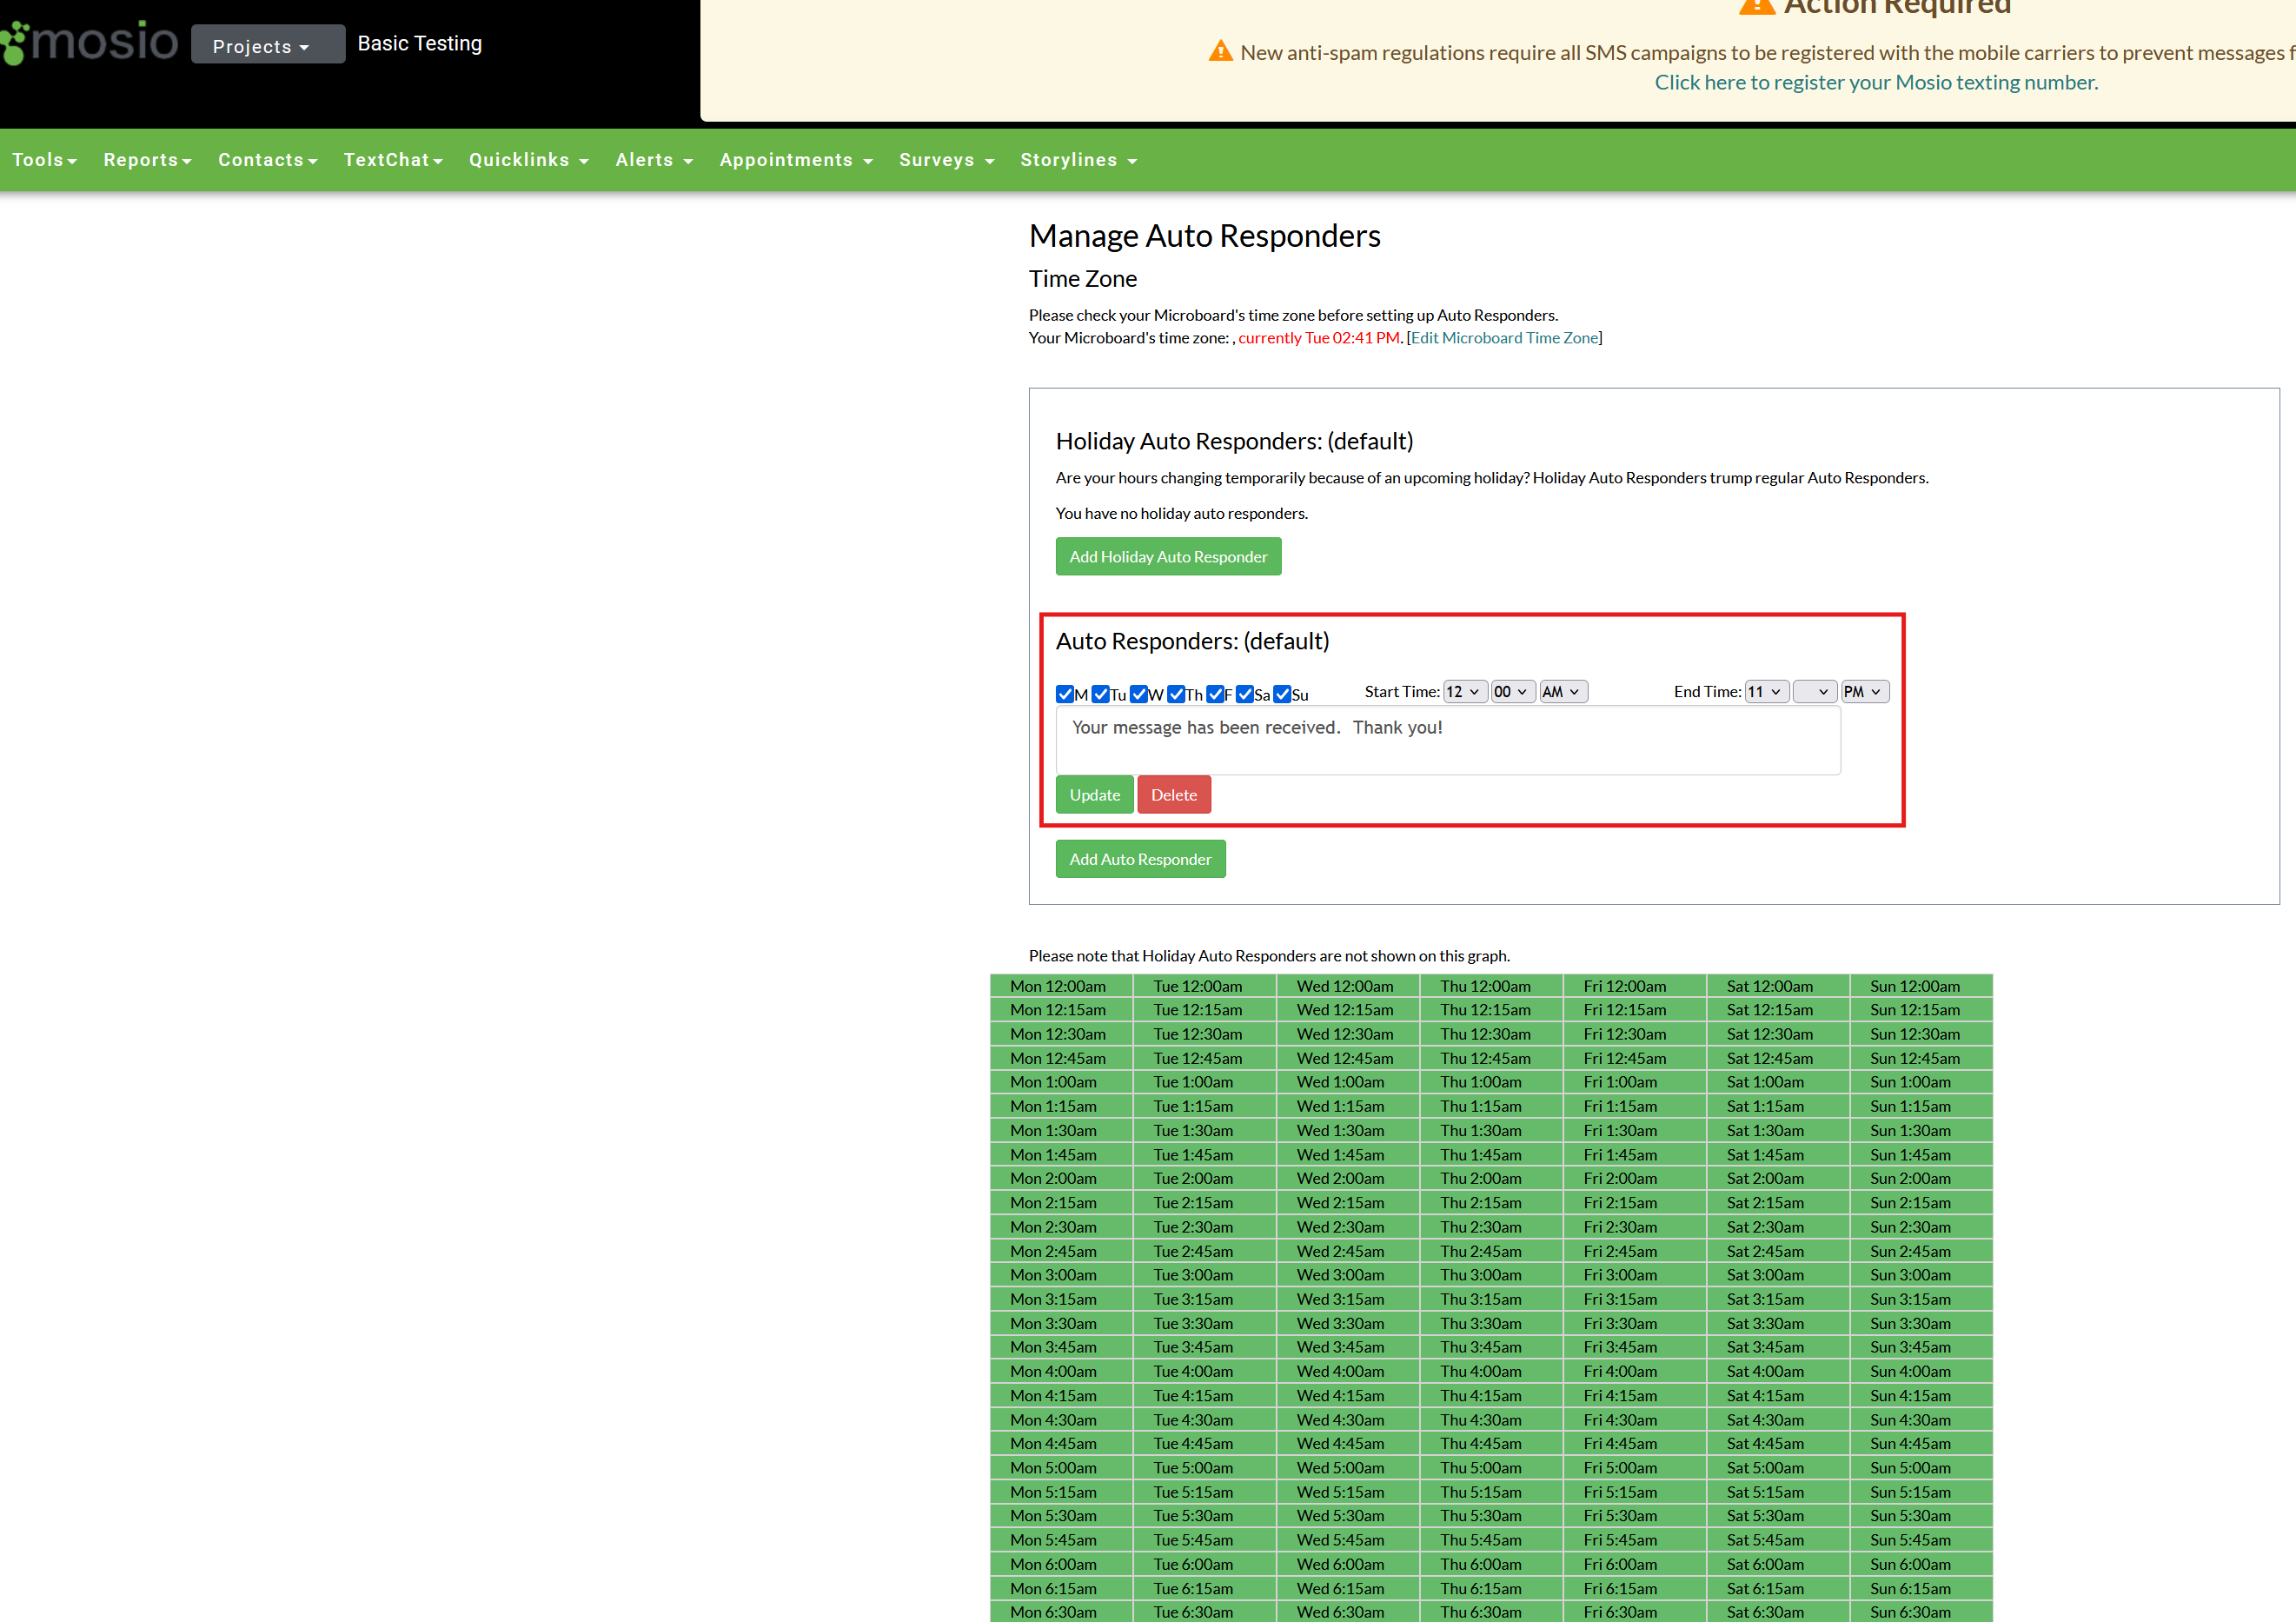This screenshot has height=1622, width=2296.
Task: Click the orange warning icon before anti-spam notice
Action: pyautogui.click(x=1220, y=51)
